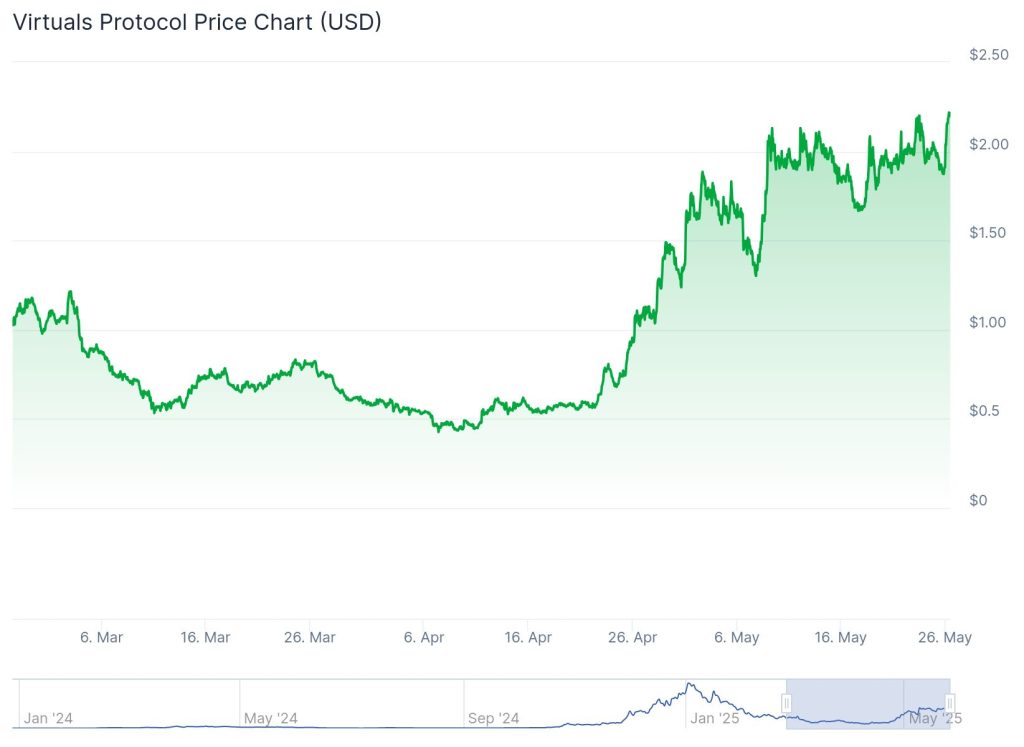This screenshot has height=747, width=1024.
Task: Click the right range navigator handle
Action: coord(950,703)
